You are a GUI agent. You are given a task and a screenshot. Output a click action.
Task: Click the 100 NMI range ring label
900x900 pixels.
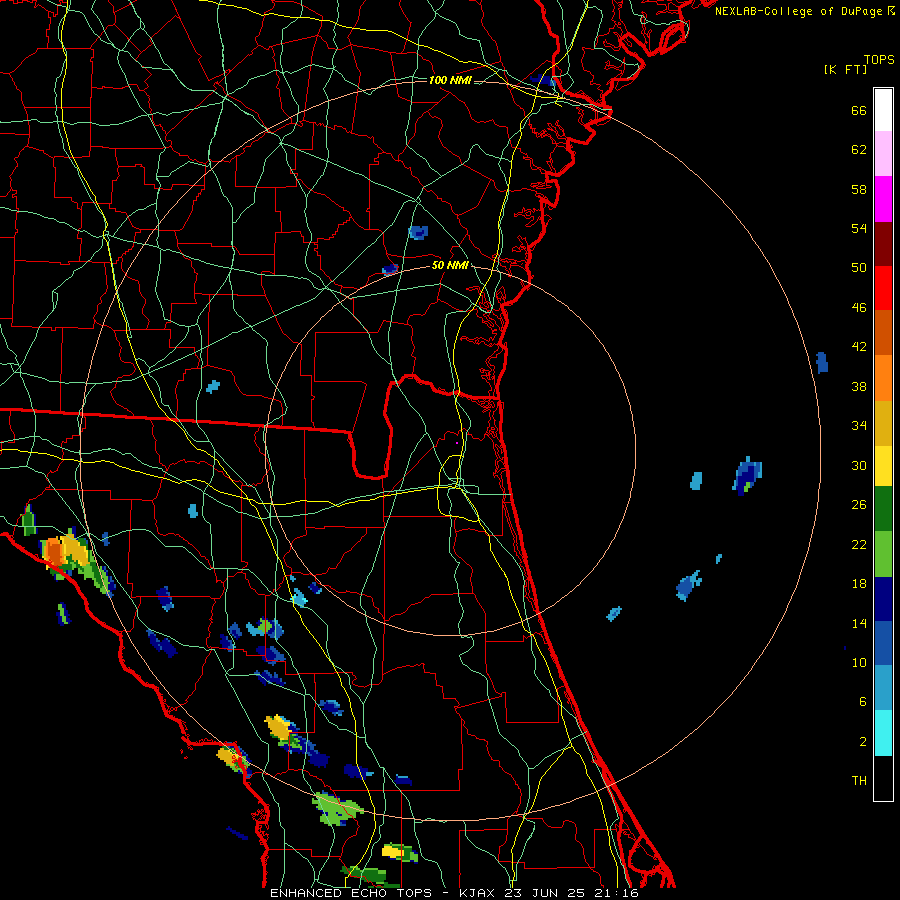(450, 80)
